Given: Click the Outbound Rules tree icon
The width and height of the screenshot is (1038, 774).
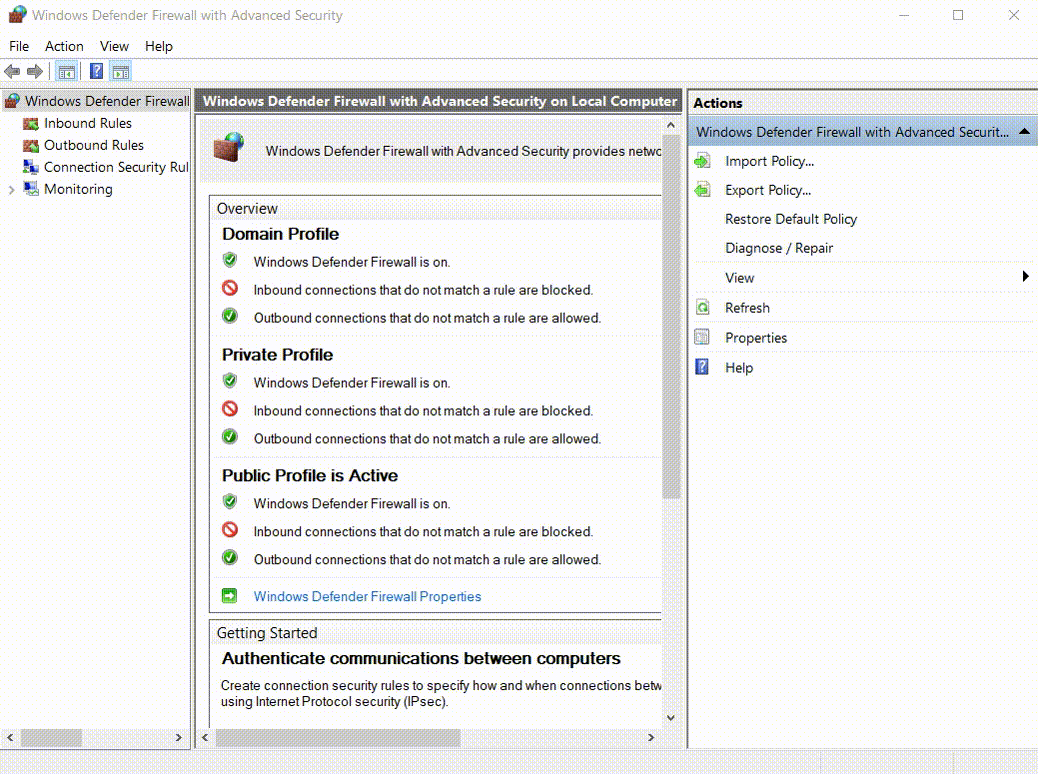Looking at the screenshot, I should pyautogui.click(x=30, y=146).
